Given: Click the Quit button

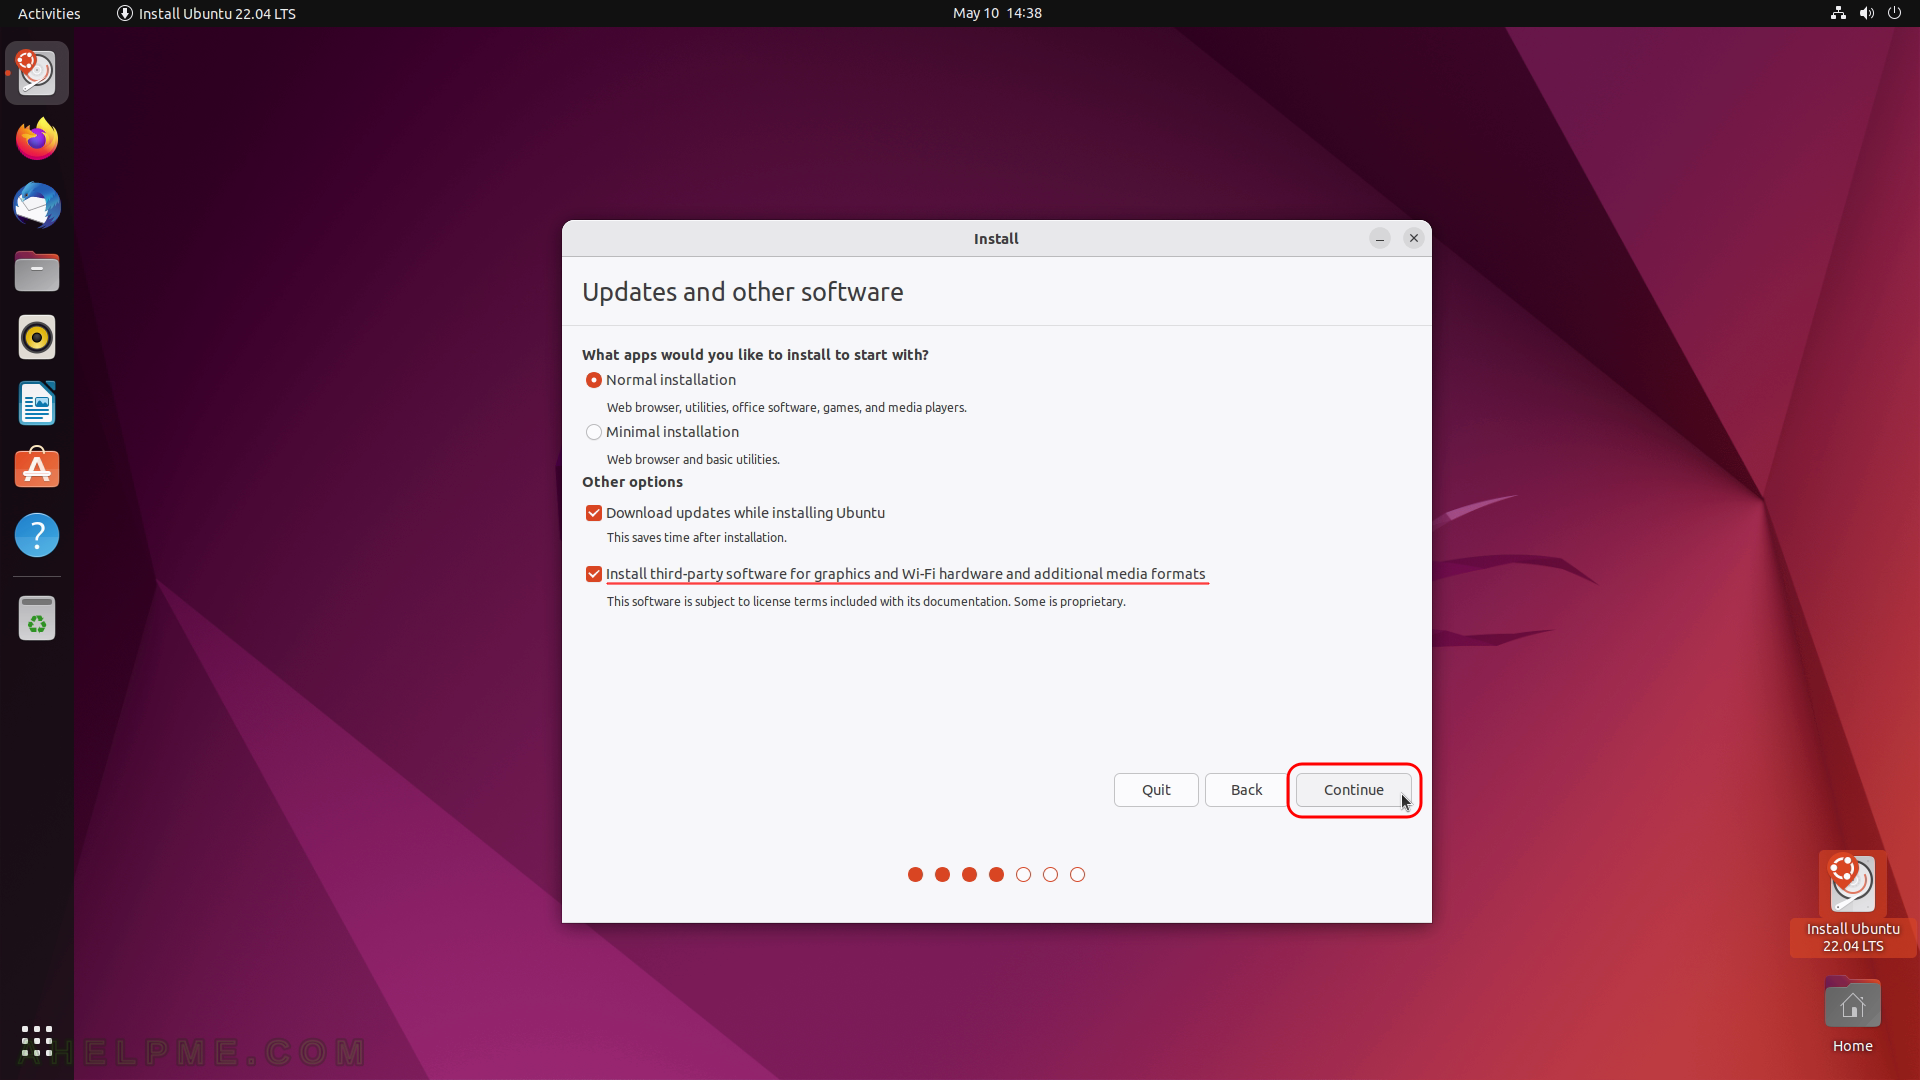Looking at the screenshot, I should coord(1156,790).
